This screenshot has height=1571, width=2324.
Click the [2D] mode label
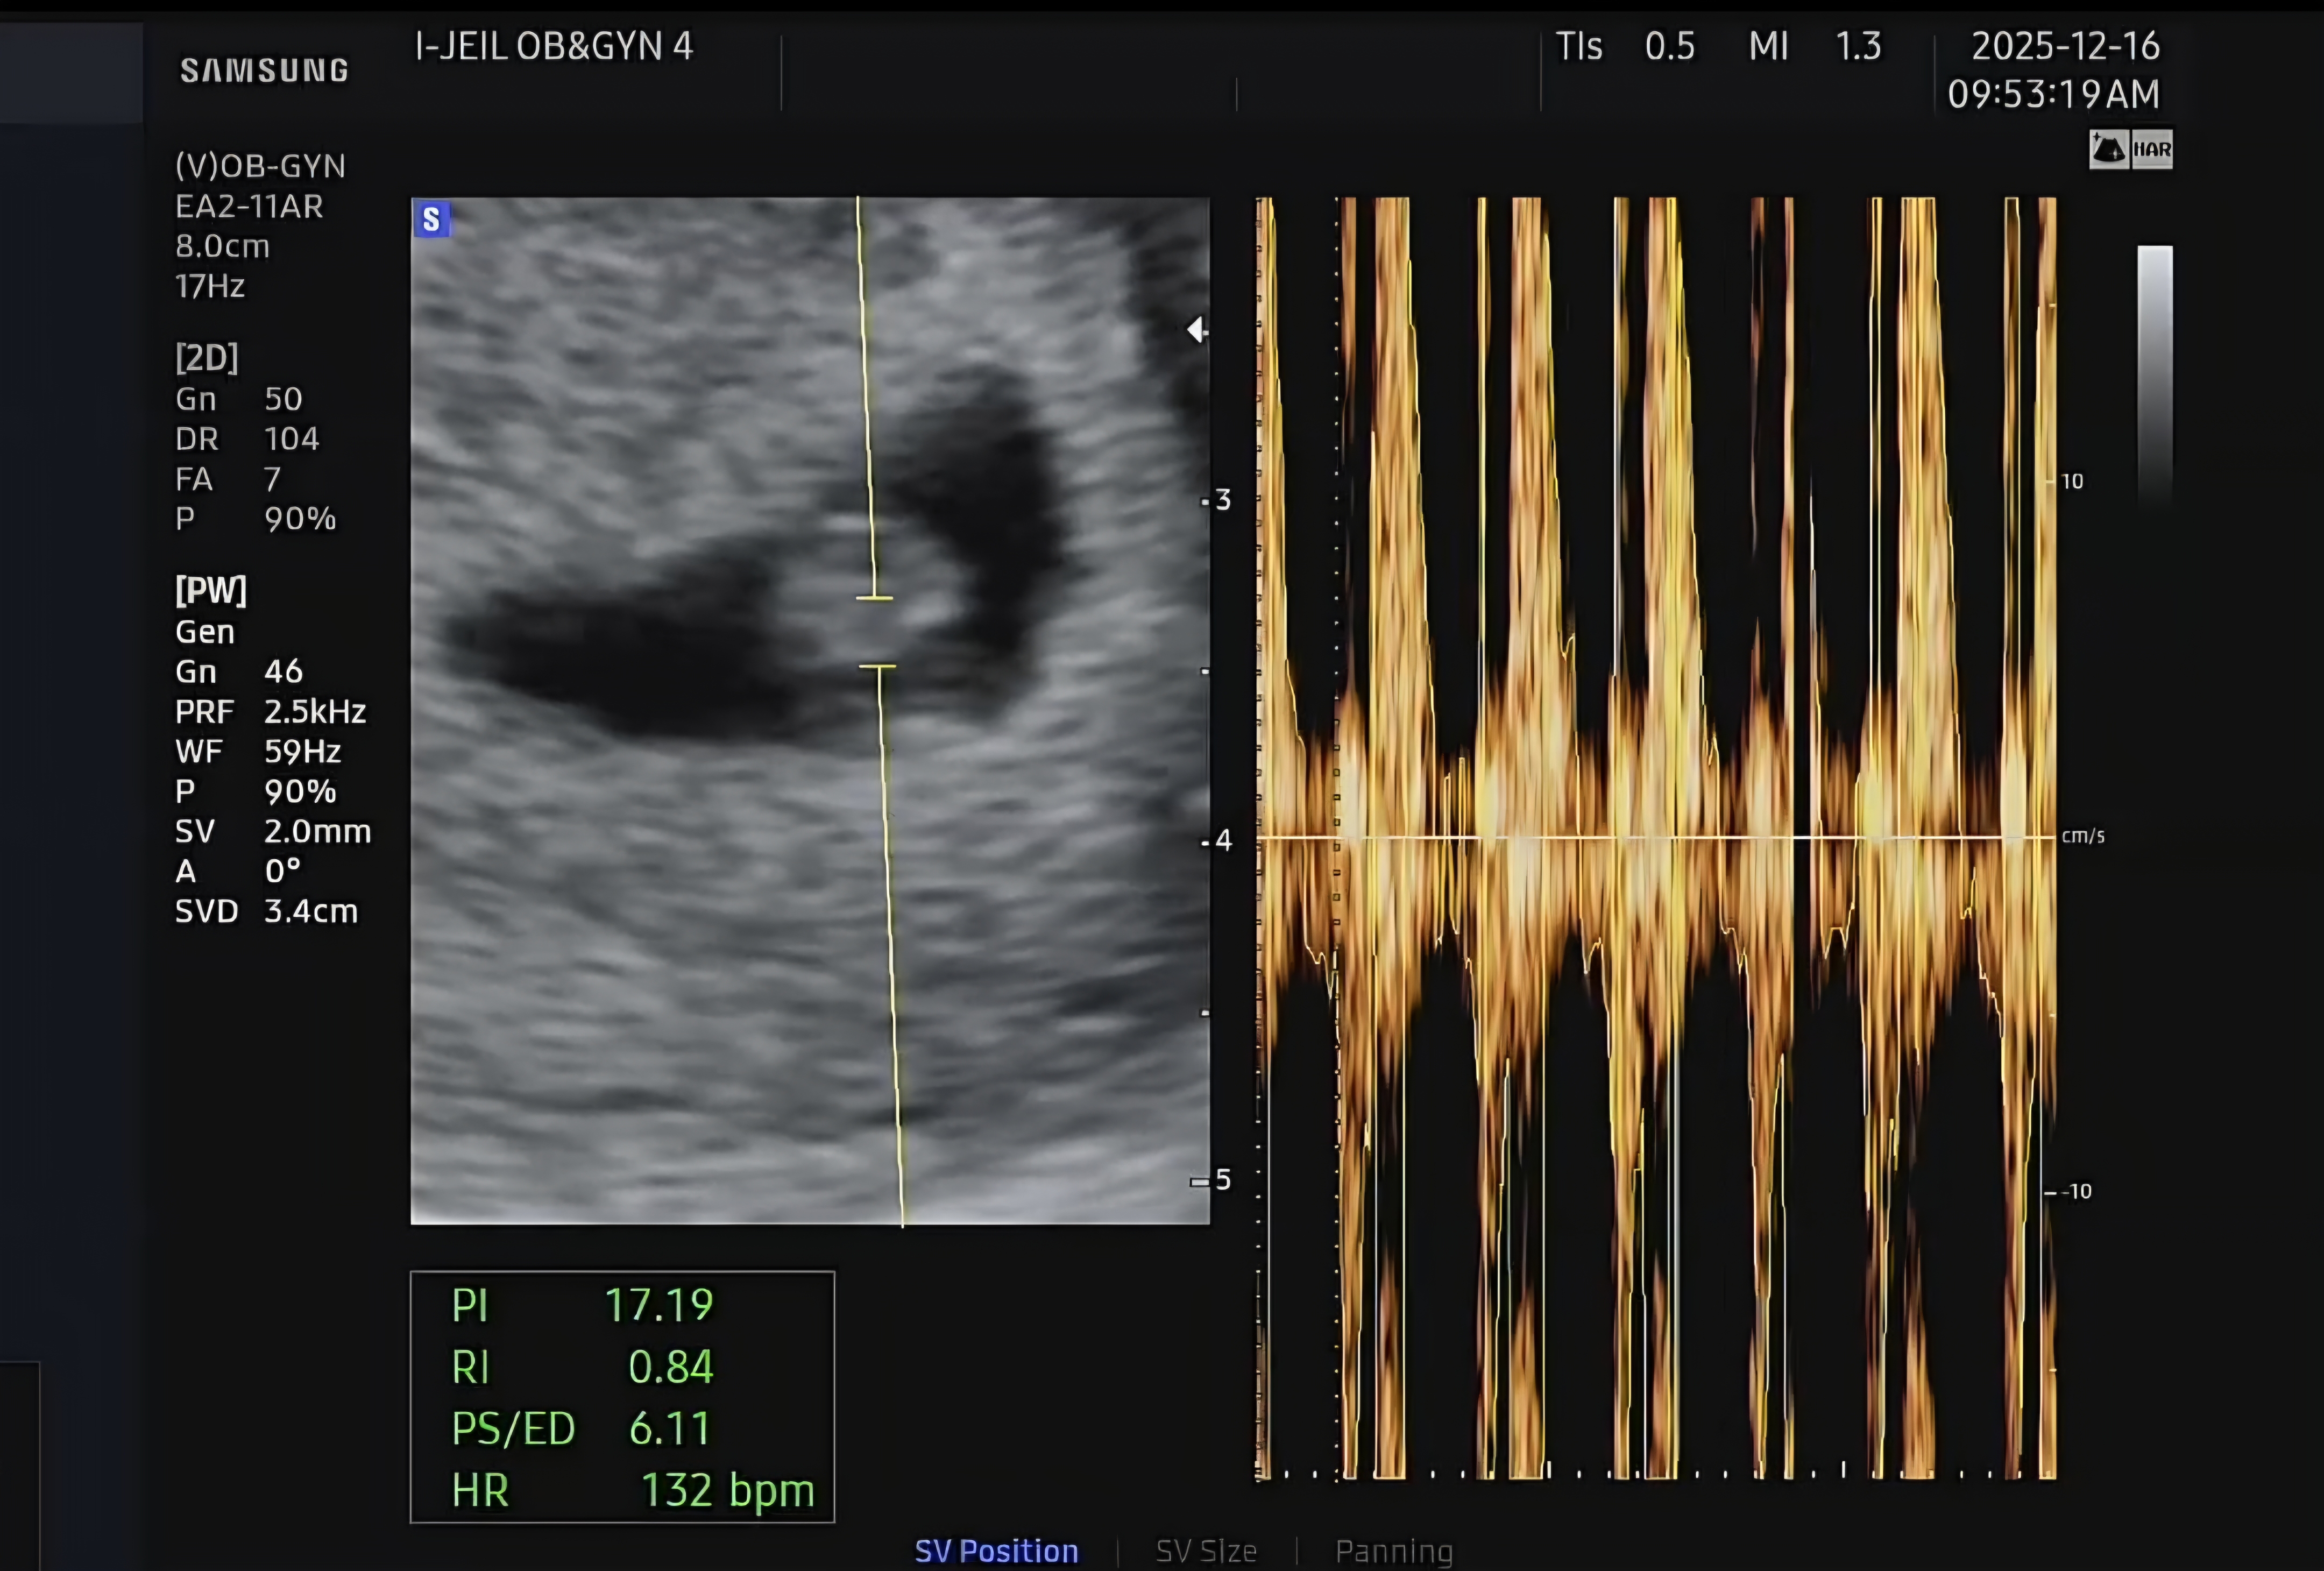[207, 358]
